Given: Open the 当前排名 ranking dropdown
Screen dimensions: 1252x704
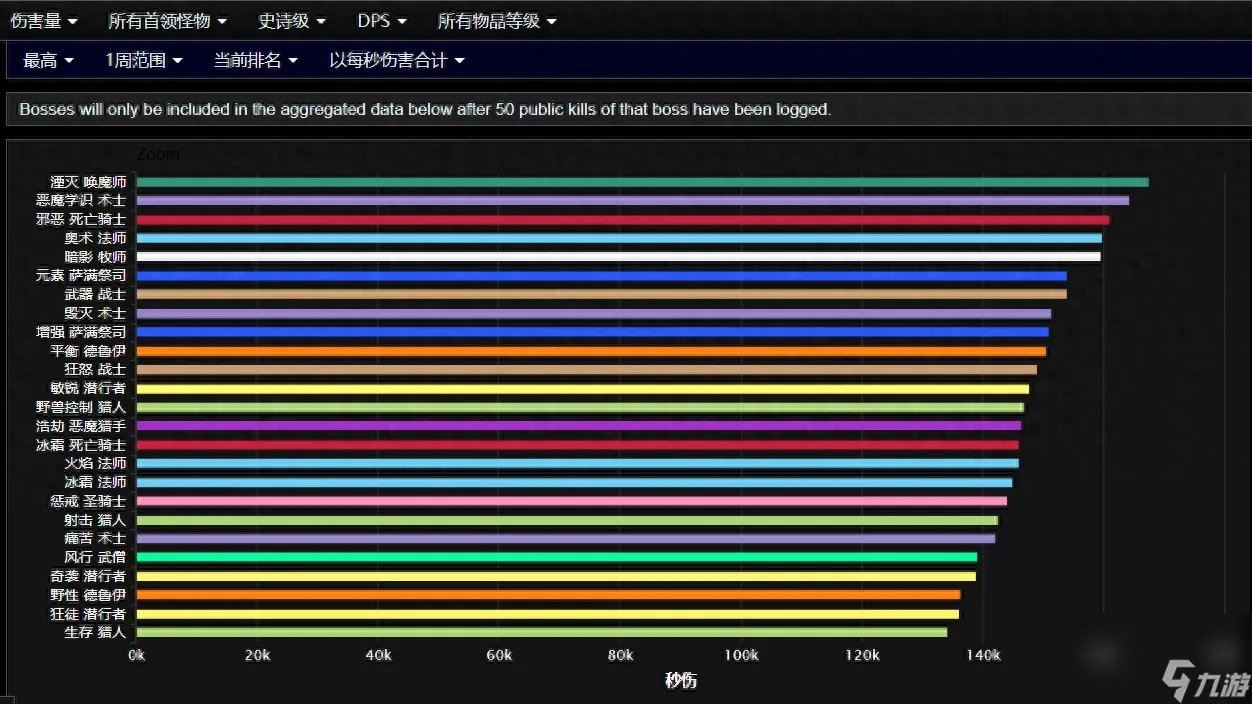Looking at the screenshot, I should pyautogui.click(x=255, y=60).
